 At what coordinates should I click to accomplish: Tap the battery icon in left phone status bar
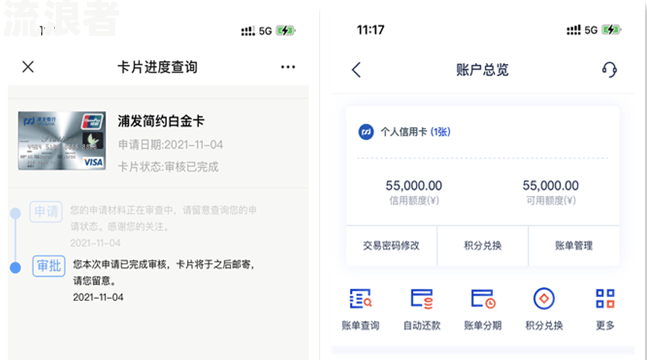pyautogui.click(x=286, y=31)
